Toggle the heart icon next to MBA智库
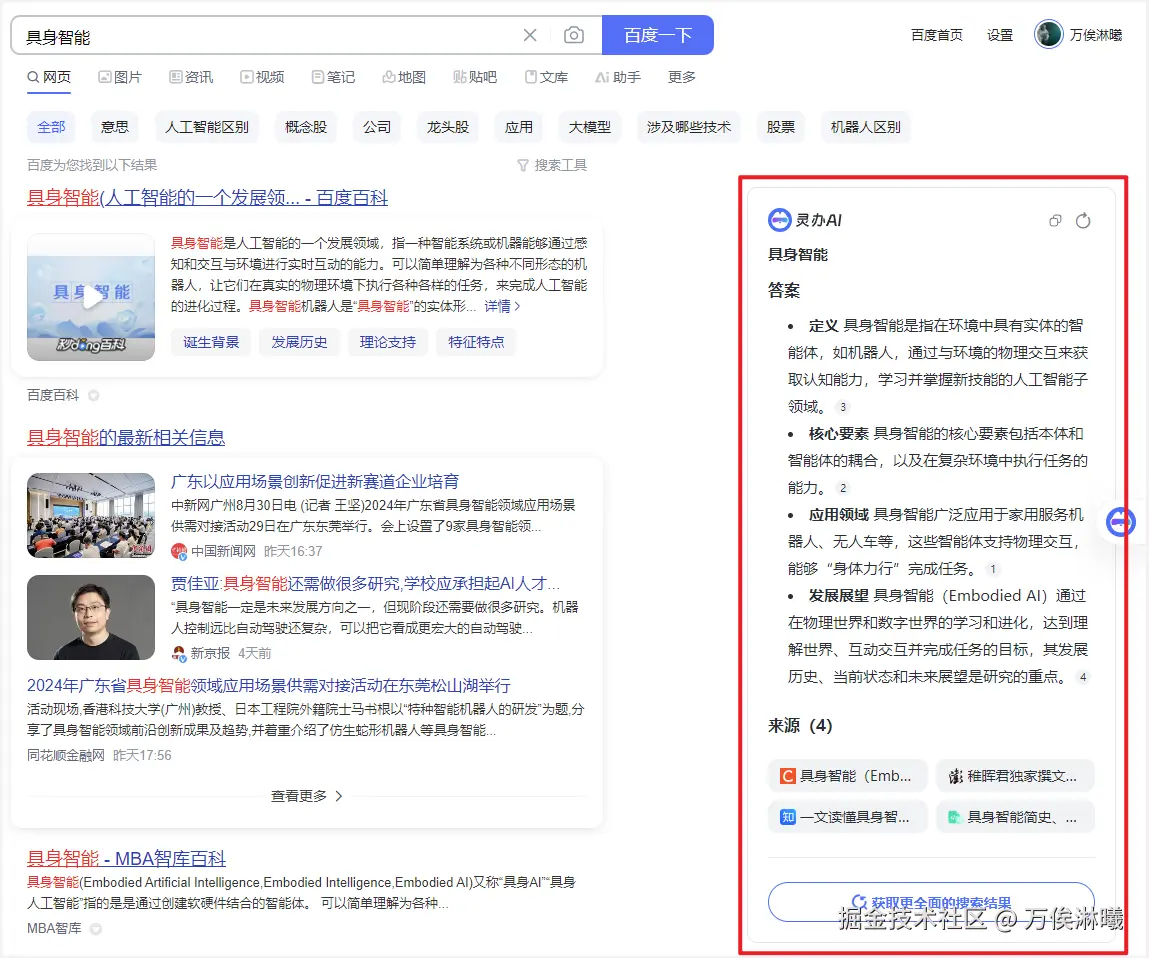 pyautogui.click(x=94, y=928)
